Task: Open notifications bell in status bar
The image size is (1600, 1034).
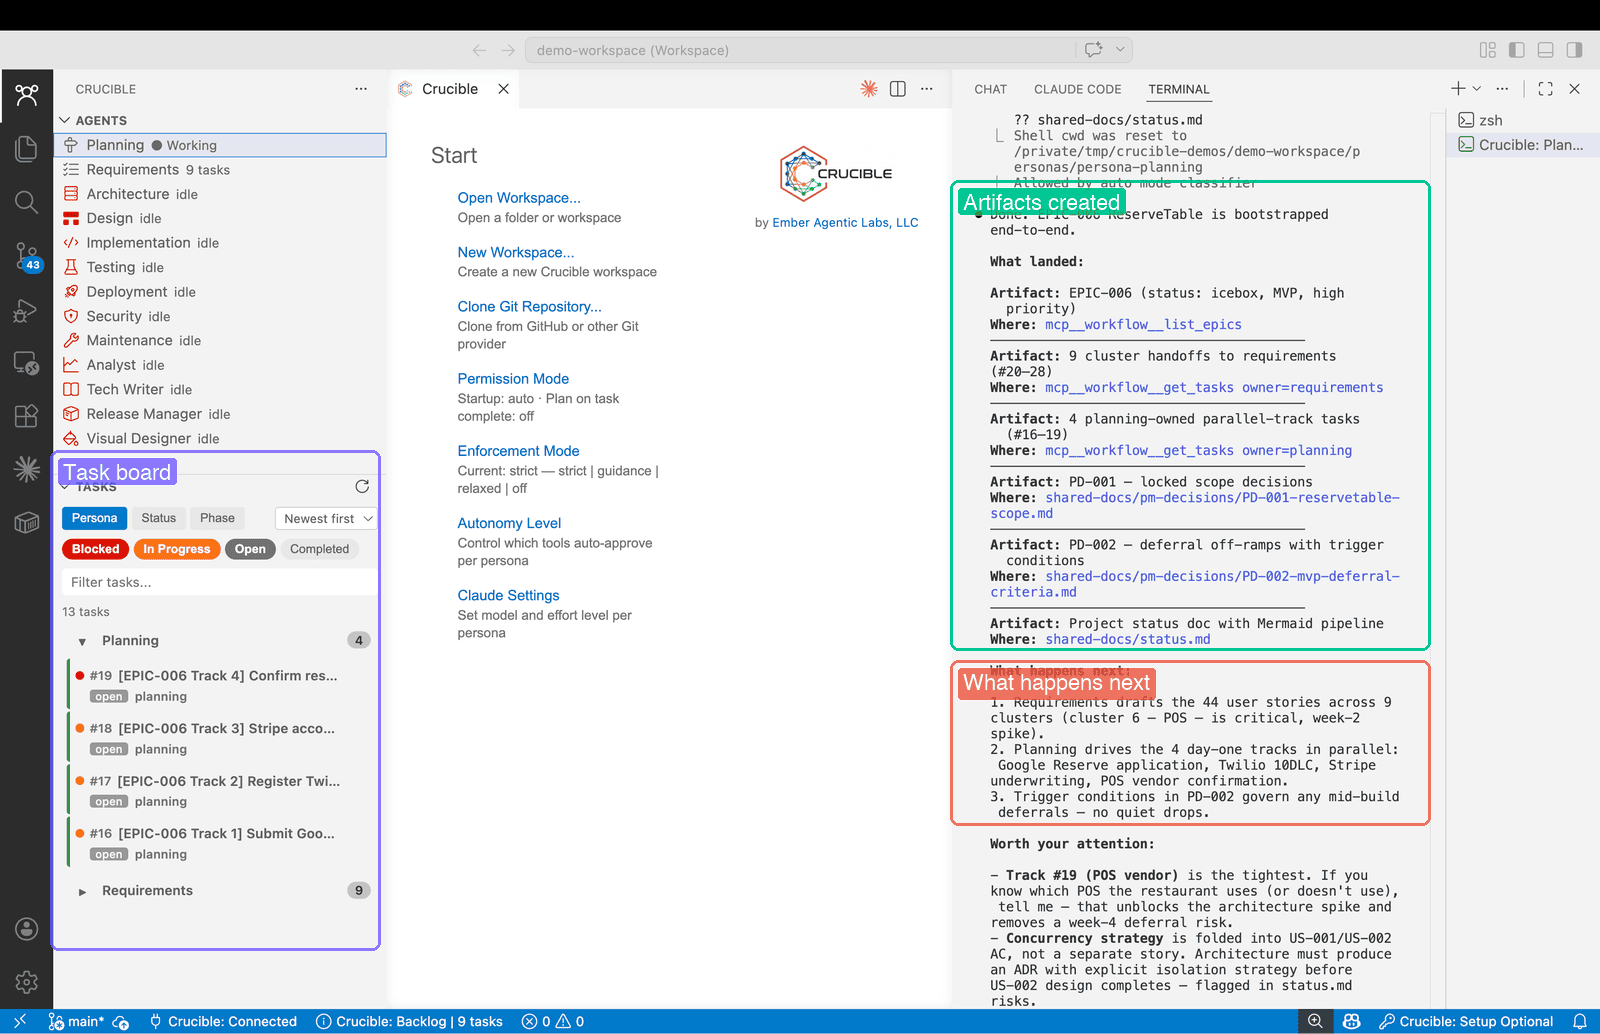Action: point(1580,1021)
